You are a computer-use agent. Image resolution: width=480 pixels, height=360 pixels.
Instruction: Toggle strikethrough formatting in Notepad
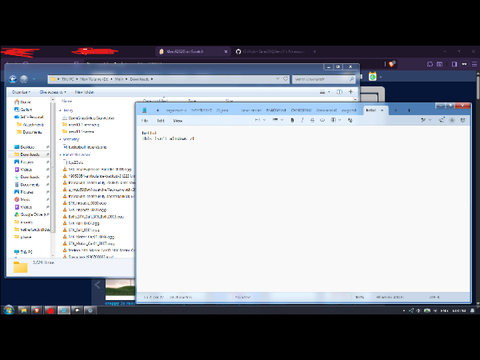click(312, 120)
